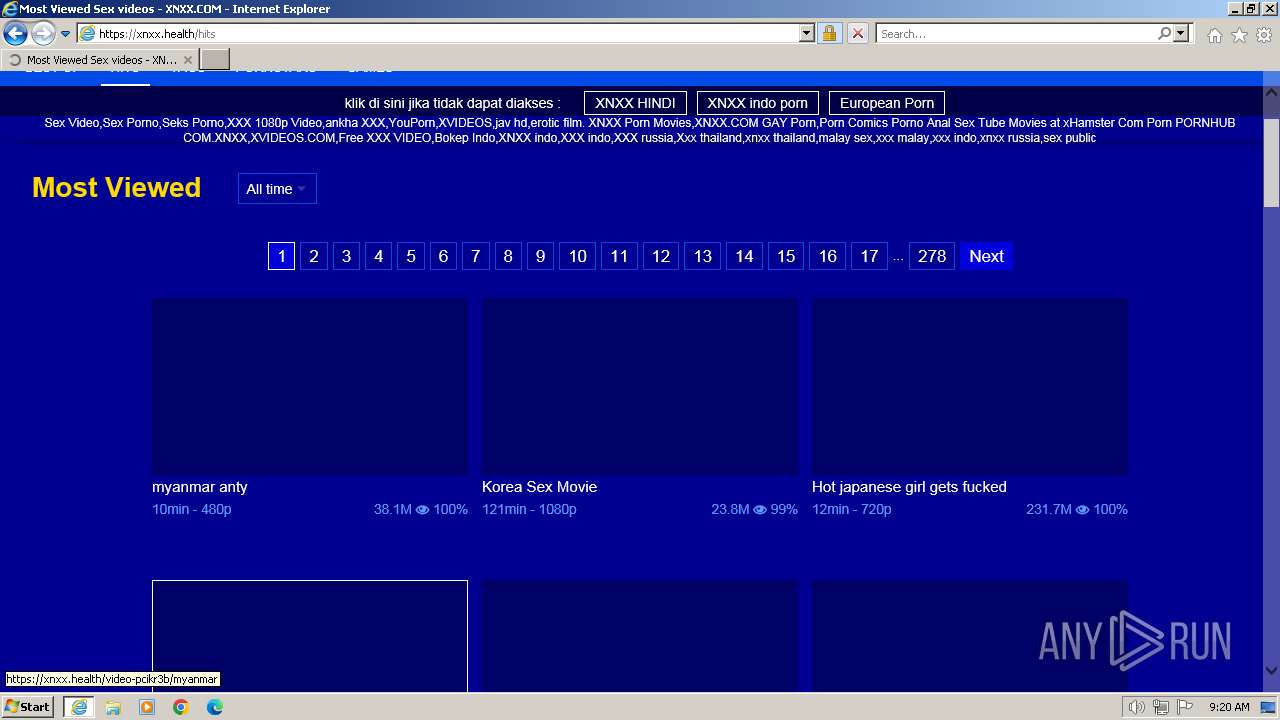Focus the Search box in toolbar
The image size is (1280, 720).
1016,34
